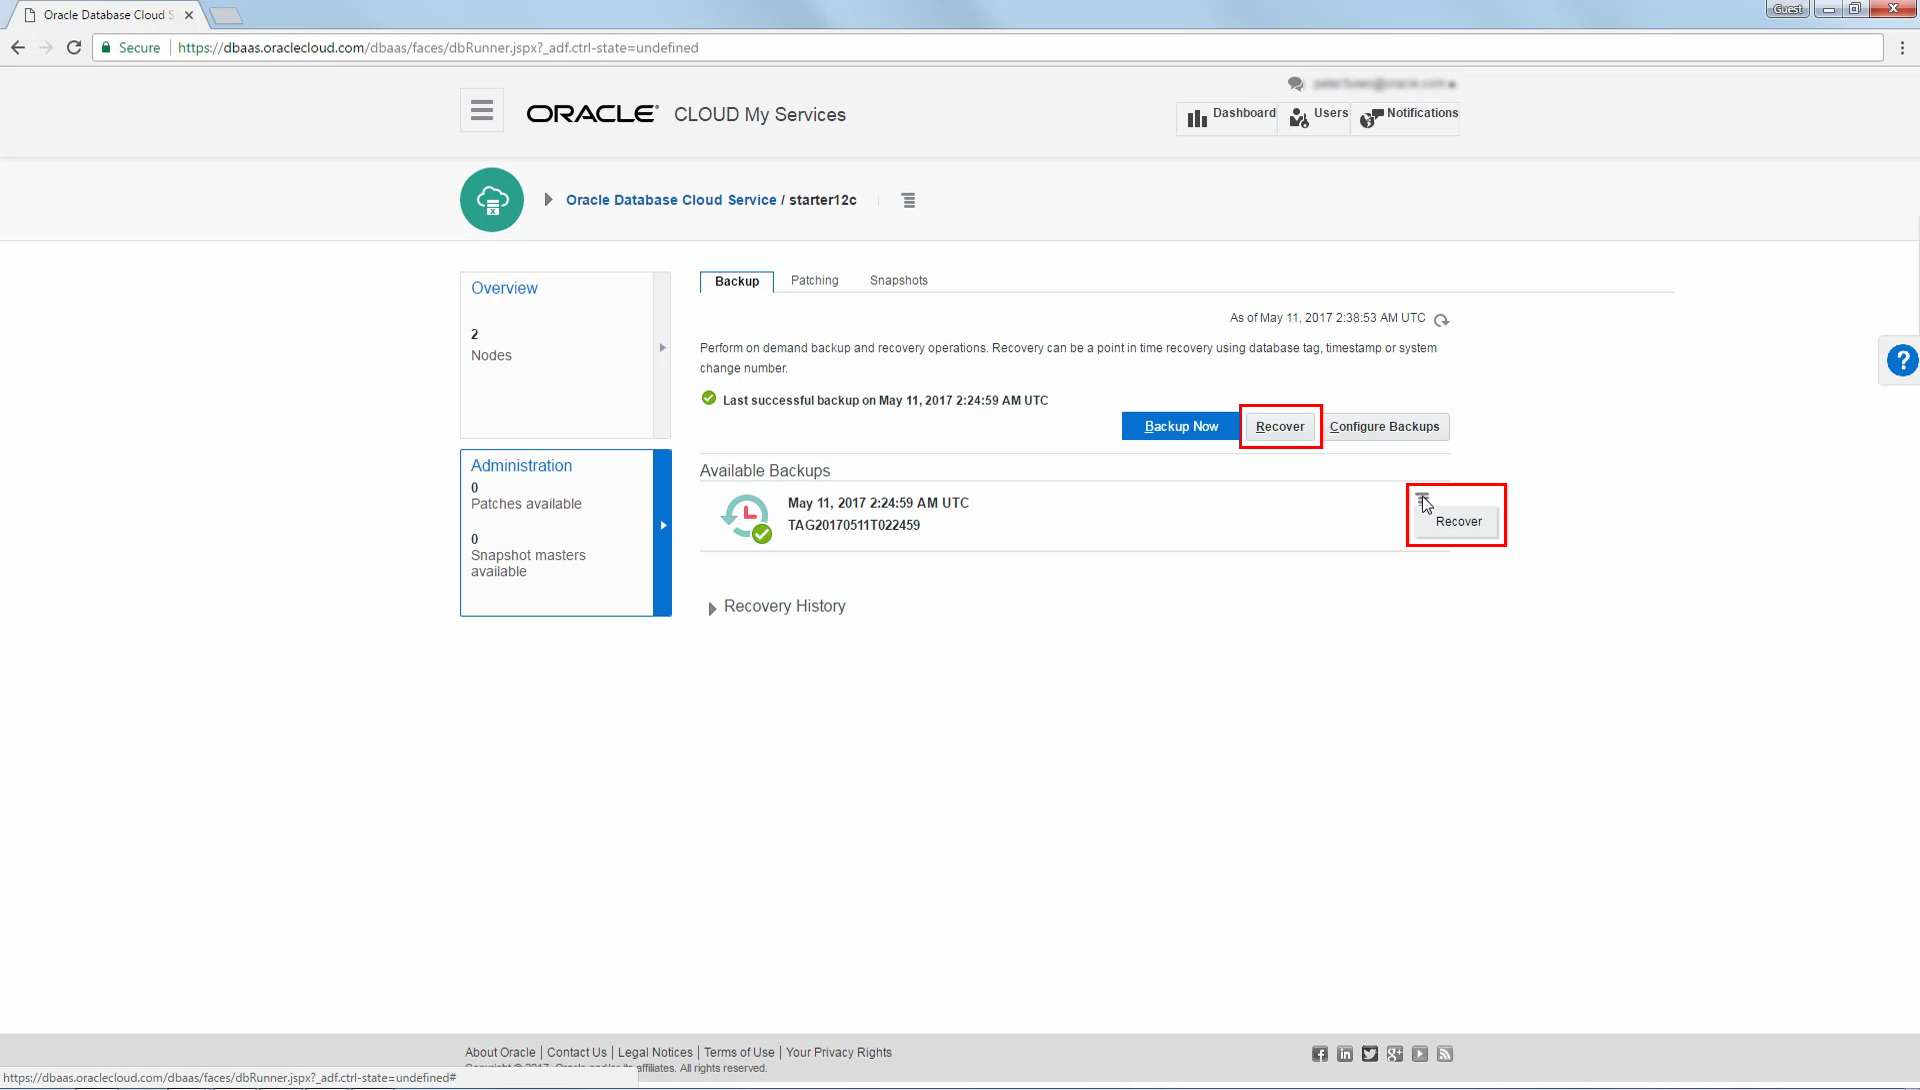Screen dimensions: 1920x1090
Task: Click the Oracle logo
Action: point(592,114)
